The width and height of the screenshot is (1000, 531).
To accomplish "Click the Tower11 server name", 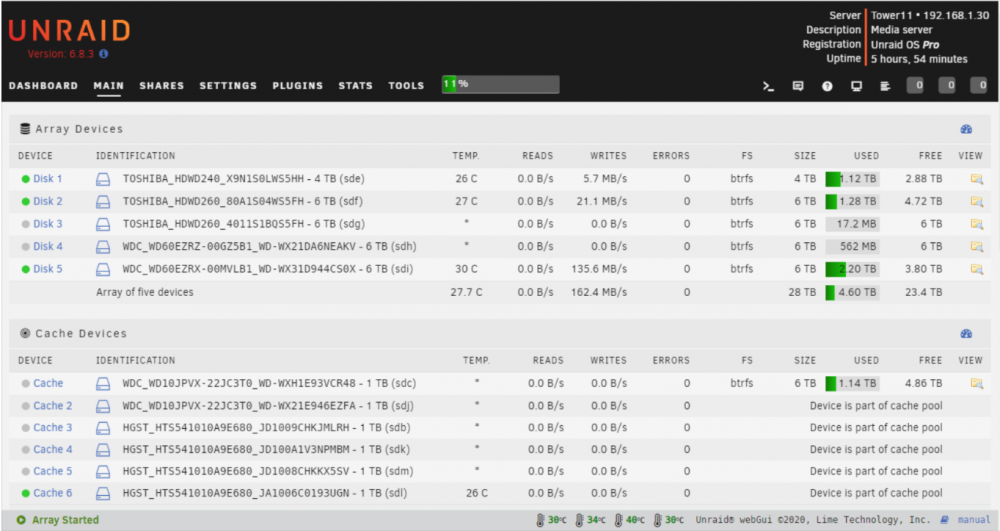I will pos(892,15).
